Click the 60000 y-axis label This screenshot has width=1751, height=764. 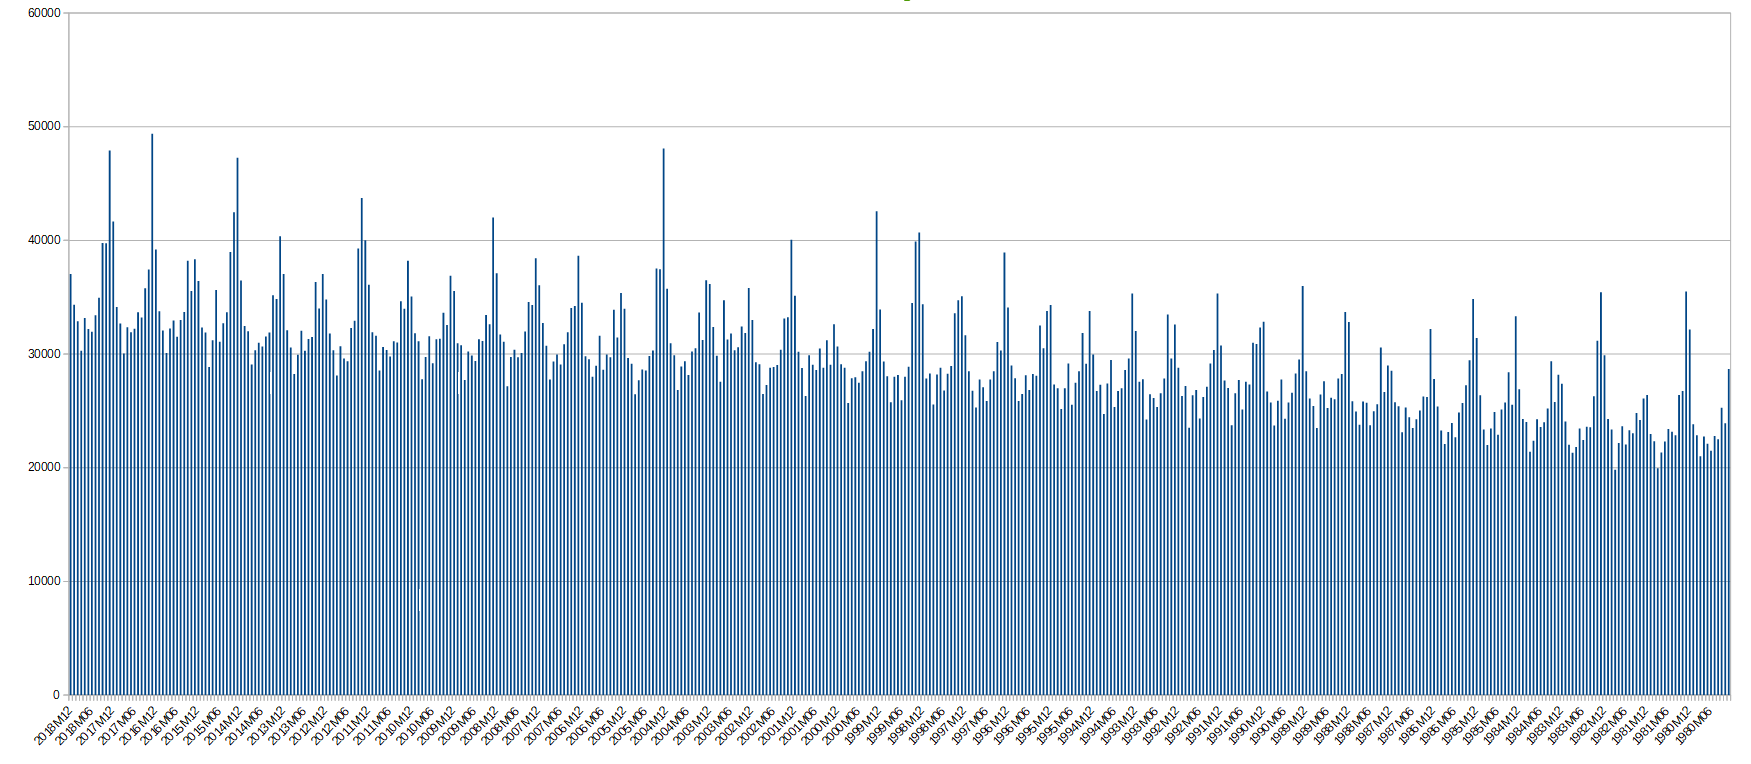pyautogui.click(x=44, y=13)
